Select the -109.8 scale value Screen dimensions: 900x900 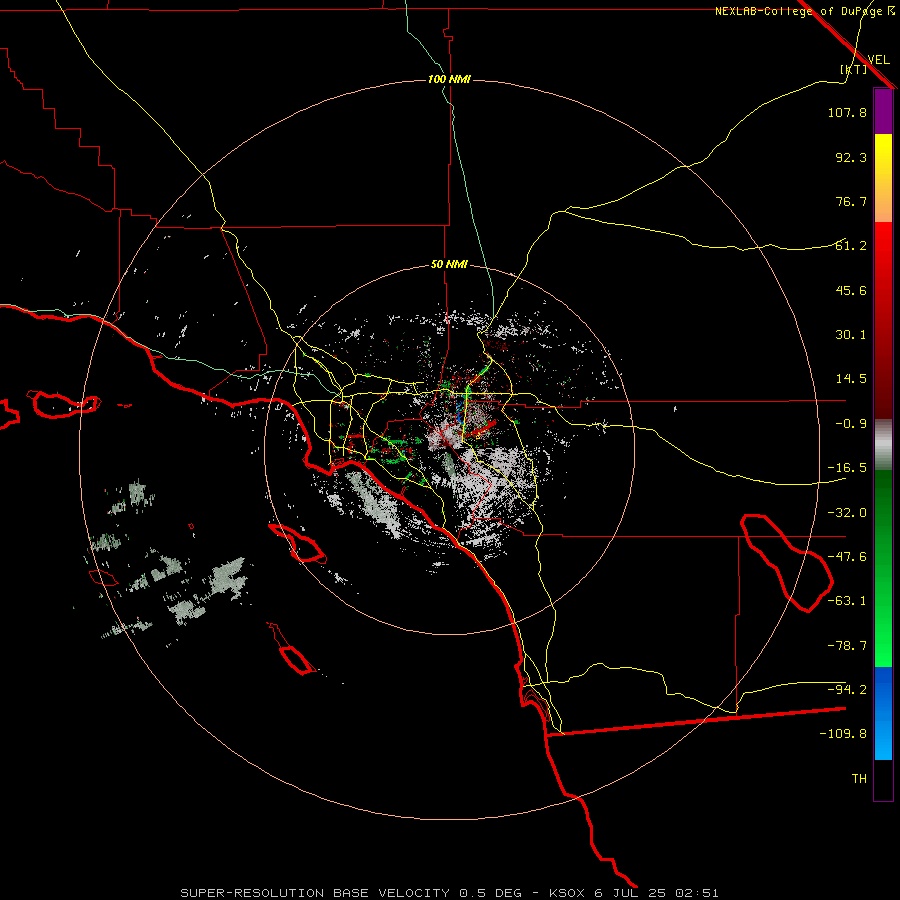tap(843, 734)
